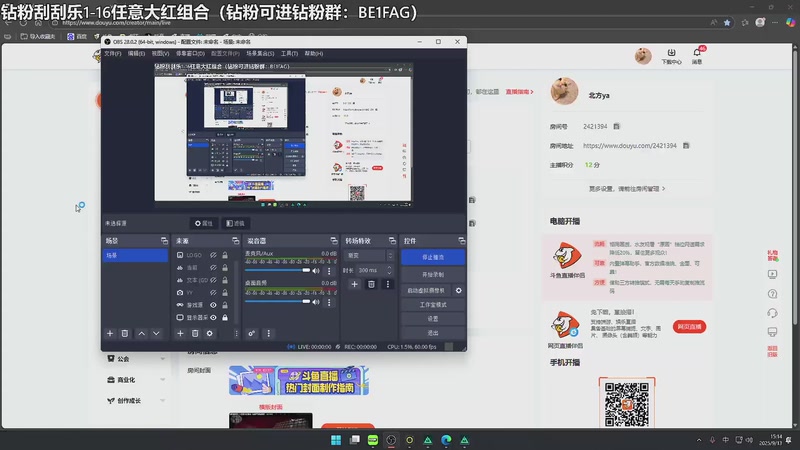Toggle lock on 游戏源 source
The image size is (800, 450).
[x=224, y=305]
